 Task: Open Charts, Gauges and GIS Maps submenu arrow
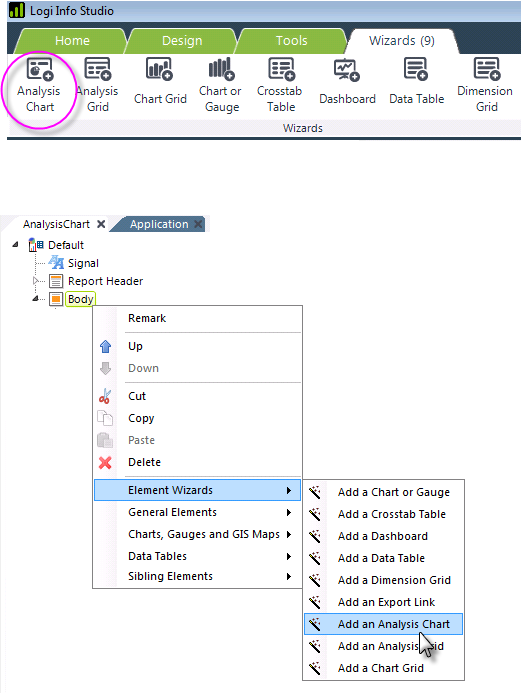(289, 534)
